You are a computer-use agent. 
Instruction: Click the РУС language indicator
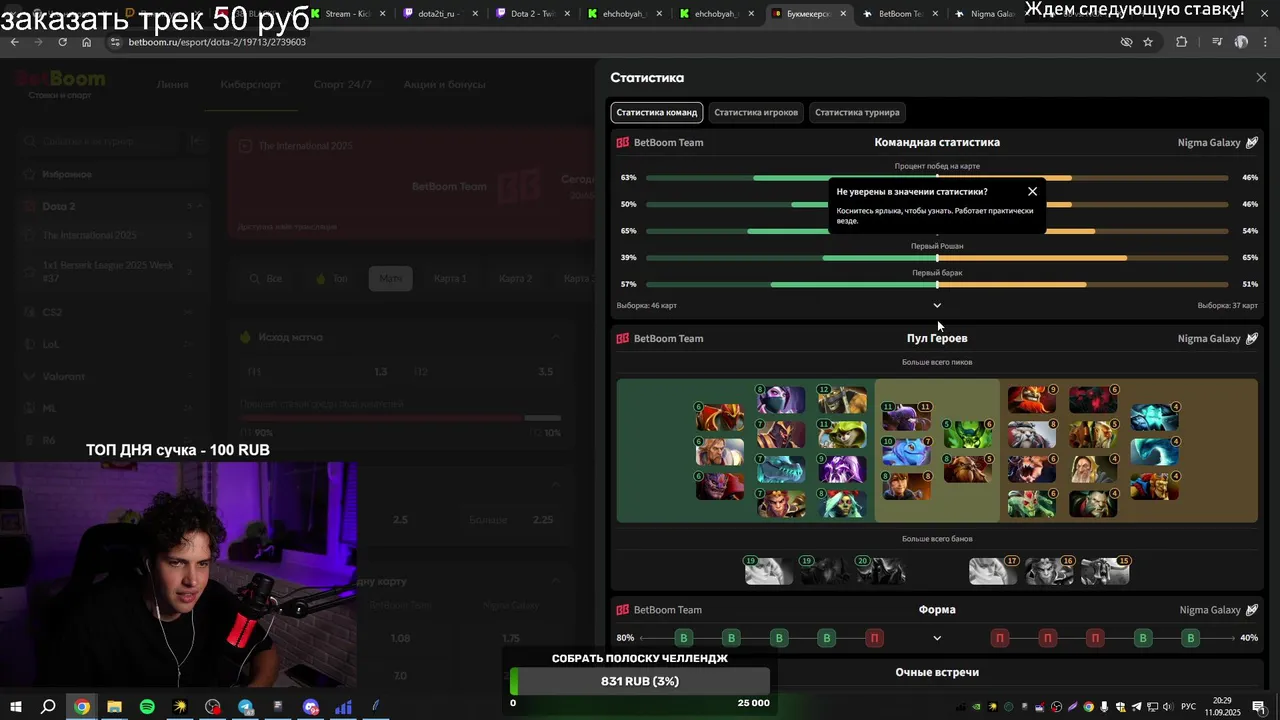pos(1188,707)
